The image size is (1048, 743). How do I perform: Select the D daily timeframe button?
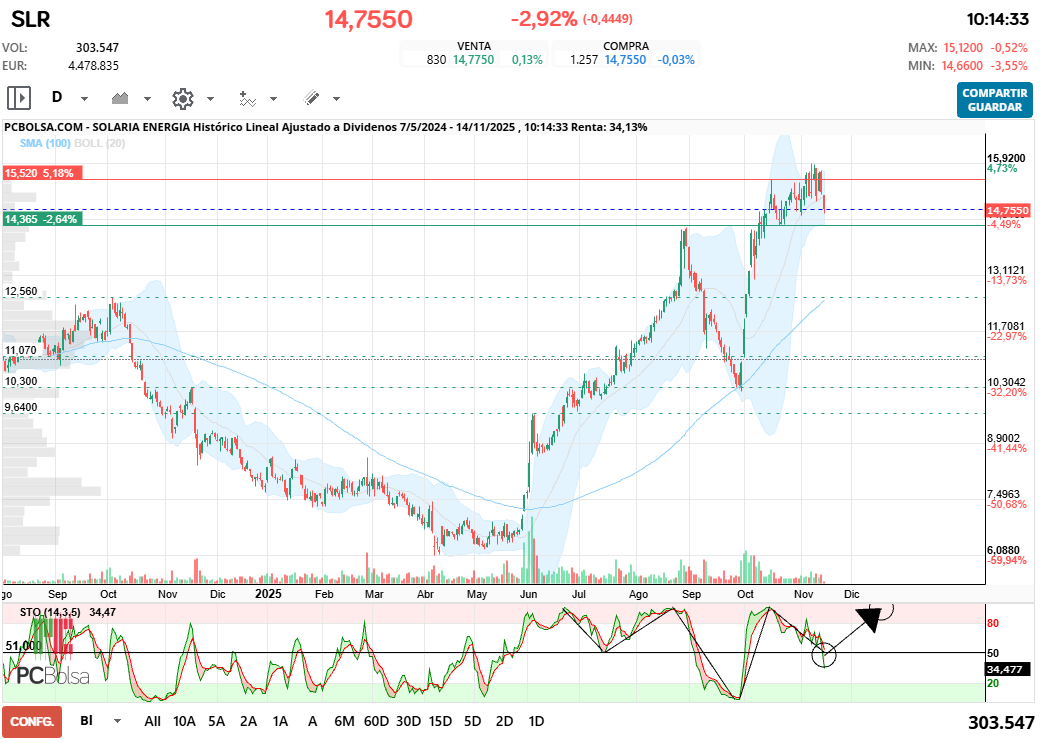point(57,98)
